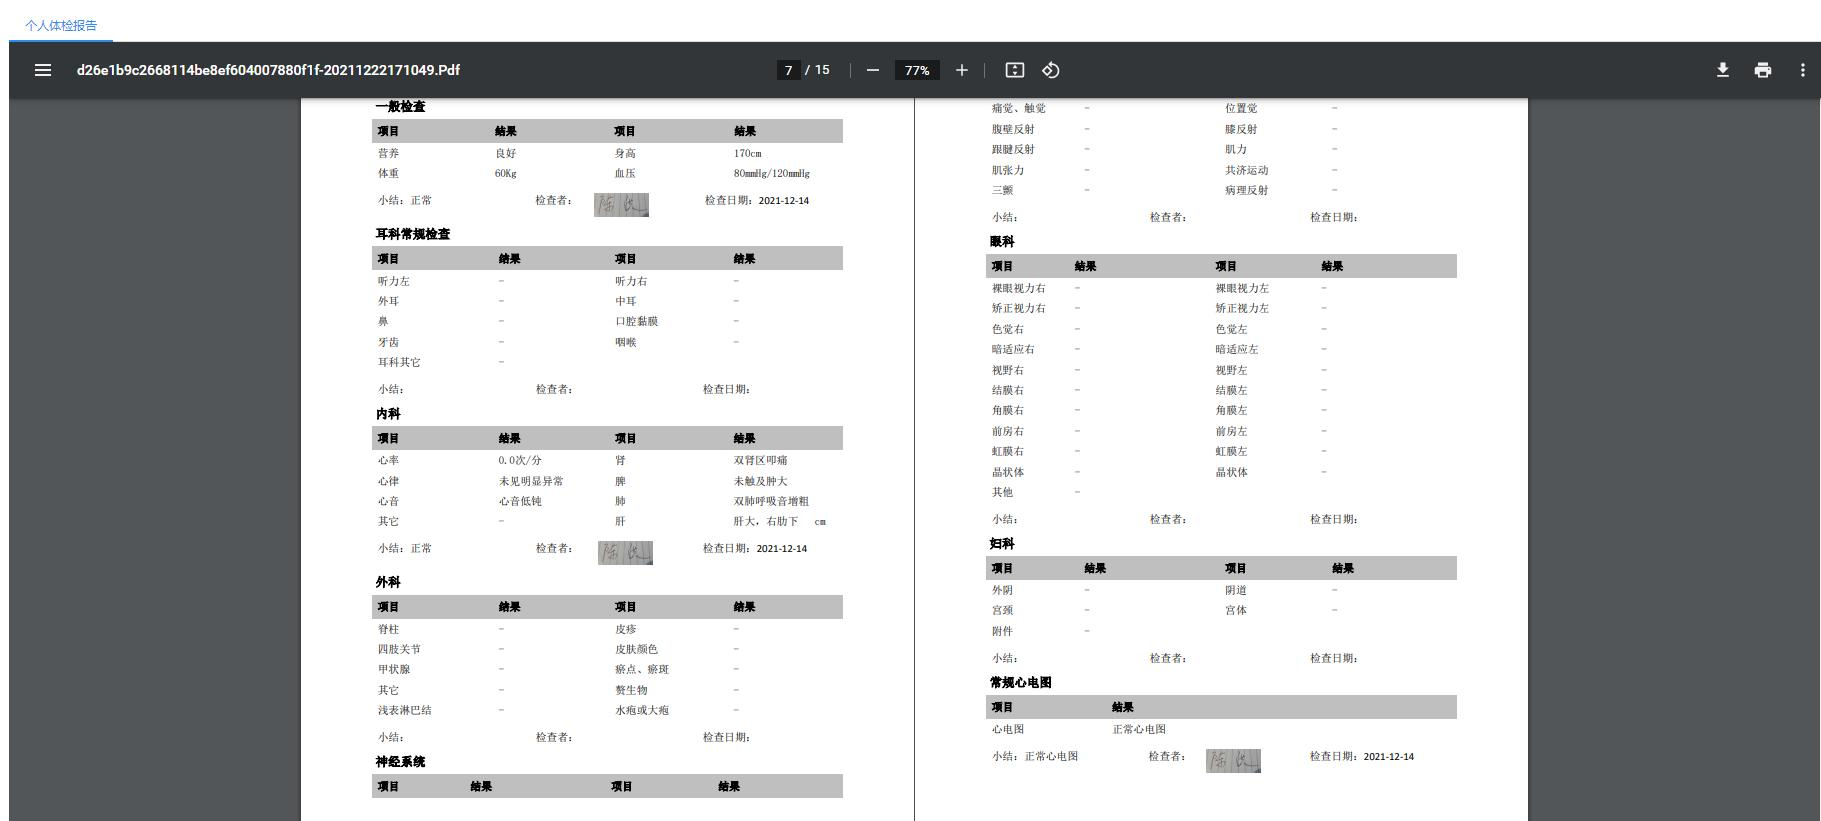Click the 心电图 item label
Viewport: 1821px width, 821px height.
click(1008, 729)
